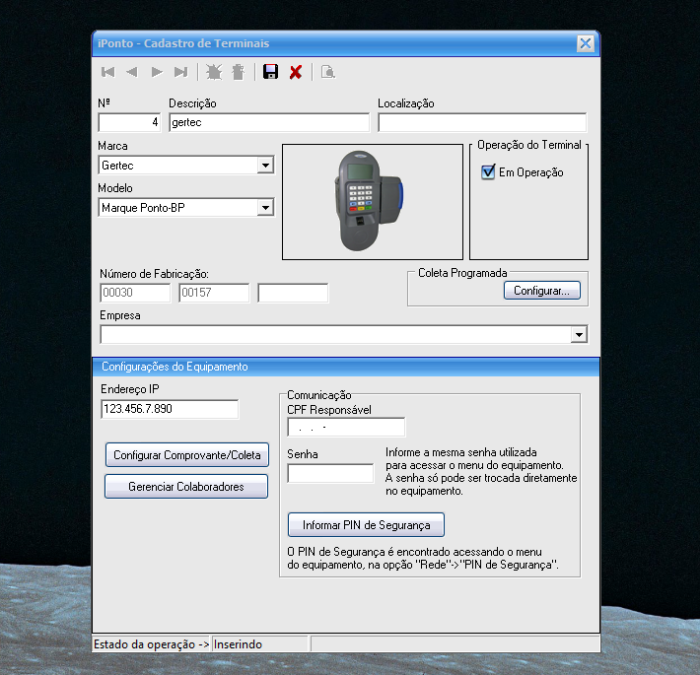Click the search document toolbar icon
This screenshot has height=675, width=700.
328,72
